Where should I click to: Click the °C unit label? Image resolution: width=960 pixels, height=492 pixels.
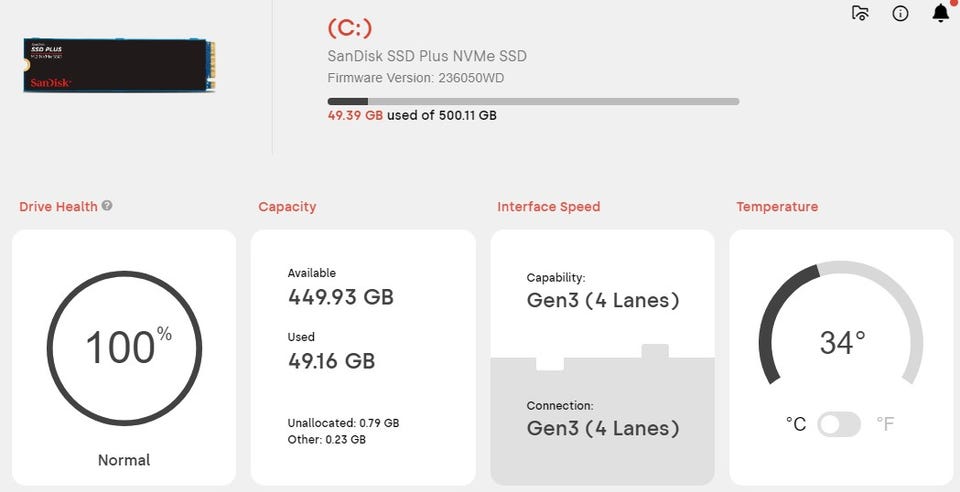795,424
